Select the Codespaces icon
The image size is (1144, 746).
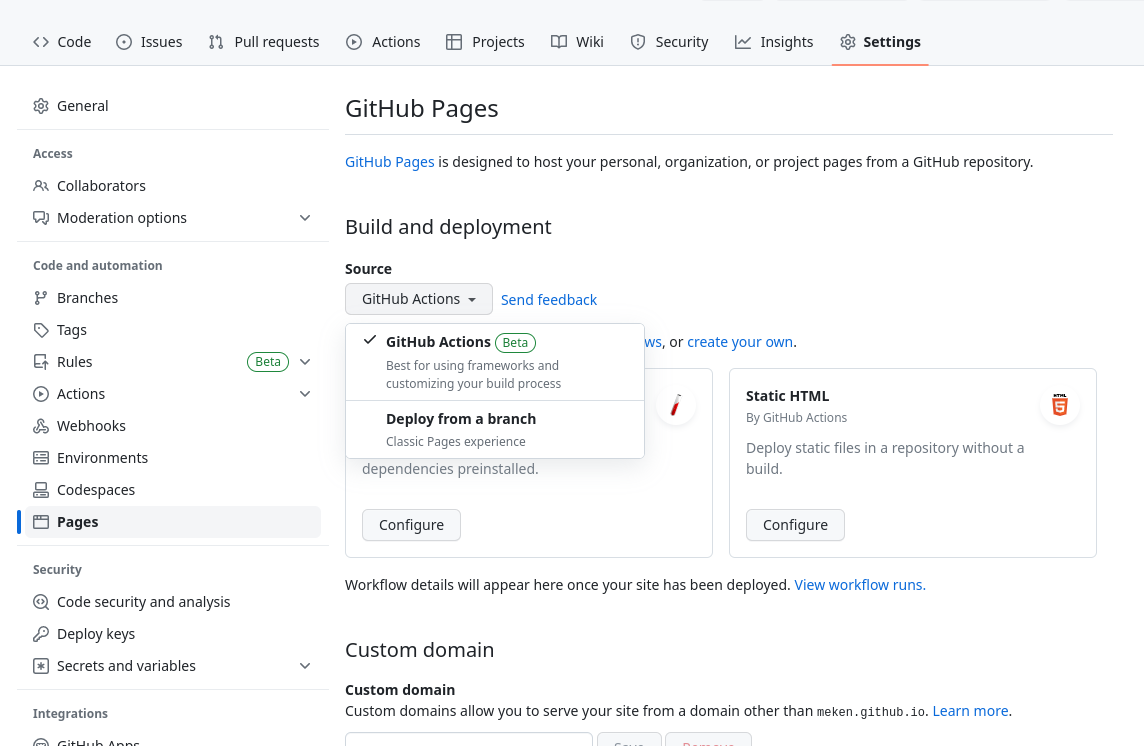click(x=43, y=489)
